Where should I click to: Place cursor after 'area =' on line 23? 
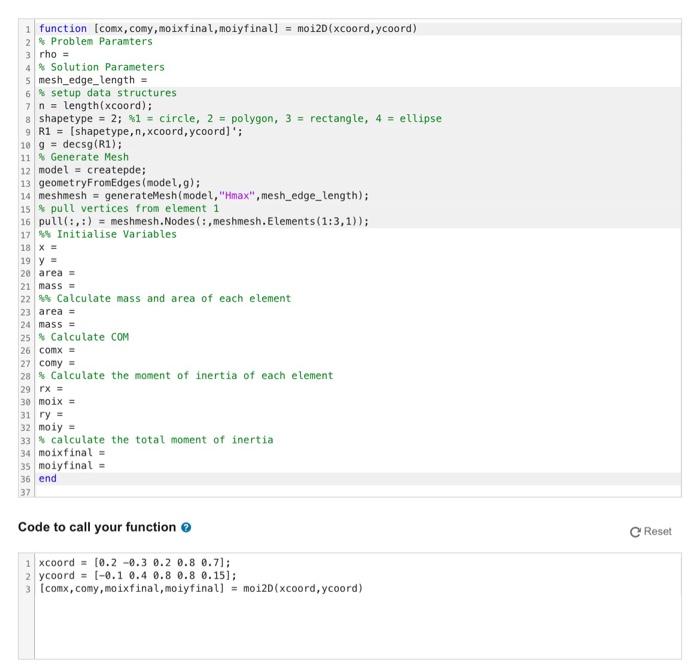click(x=77, y=312)
